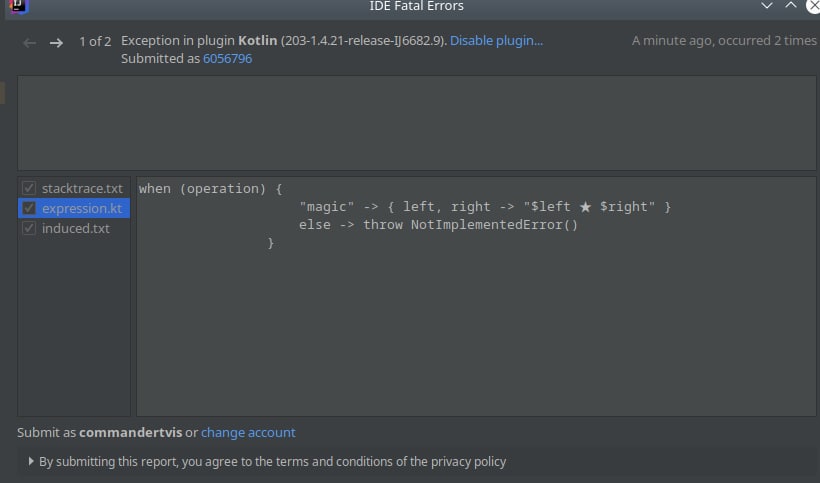820x483 pixels.
Task: Click the change account link
Action: [x=248, y=433]
